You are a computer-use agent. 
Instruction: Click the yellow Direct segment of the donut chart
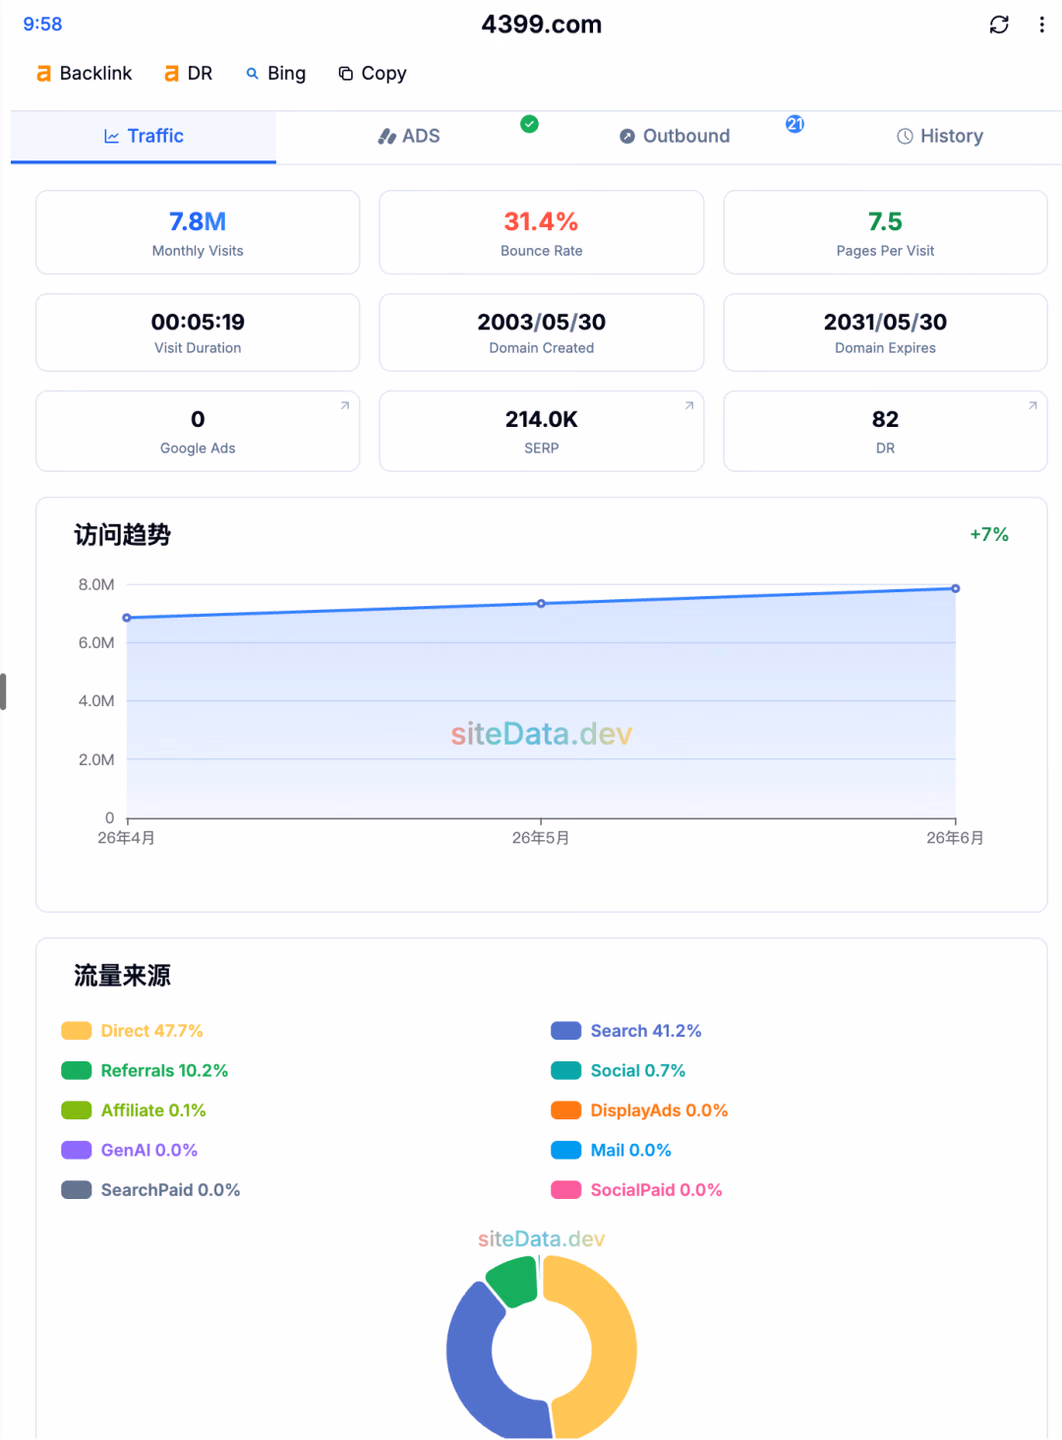point(612,1345)
